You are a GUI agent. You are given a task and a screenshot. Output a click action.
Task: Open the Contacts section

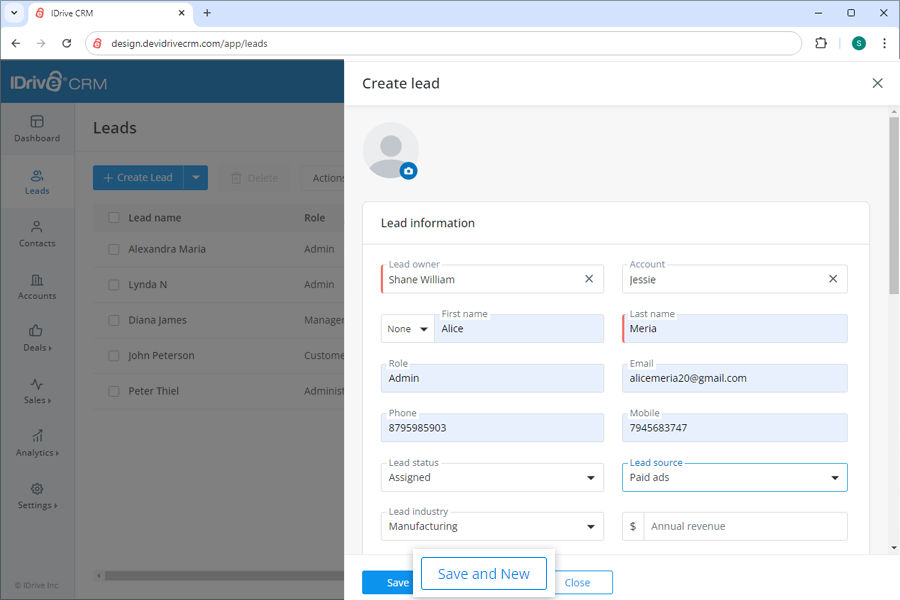click(37, 234)
